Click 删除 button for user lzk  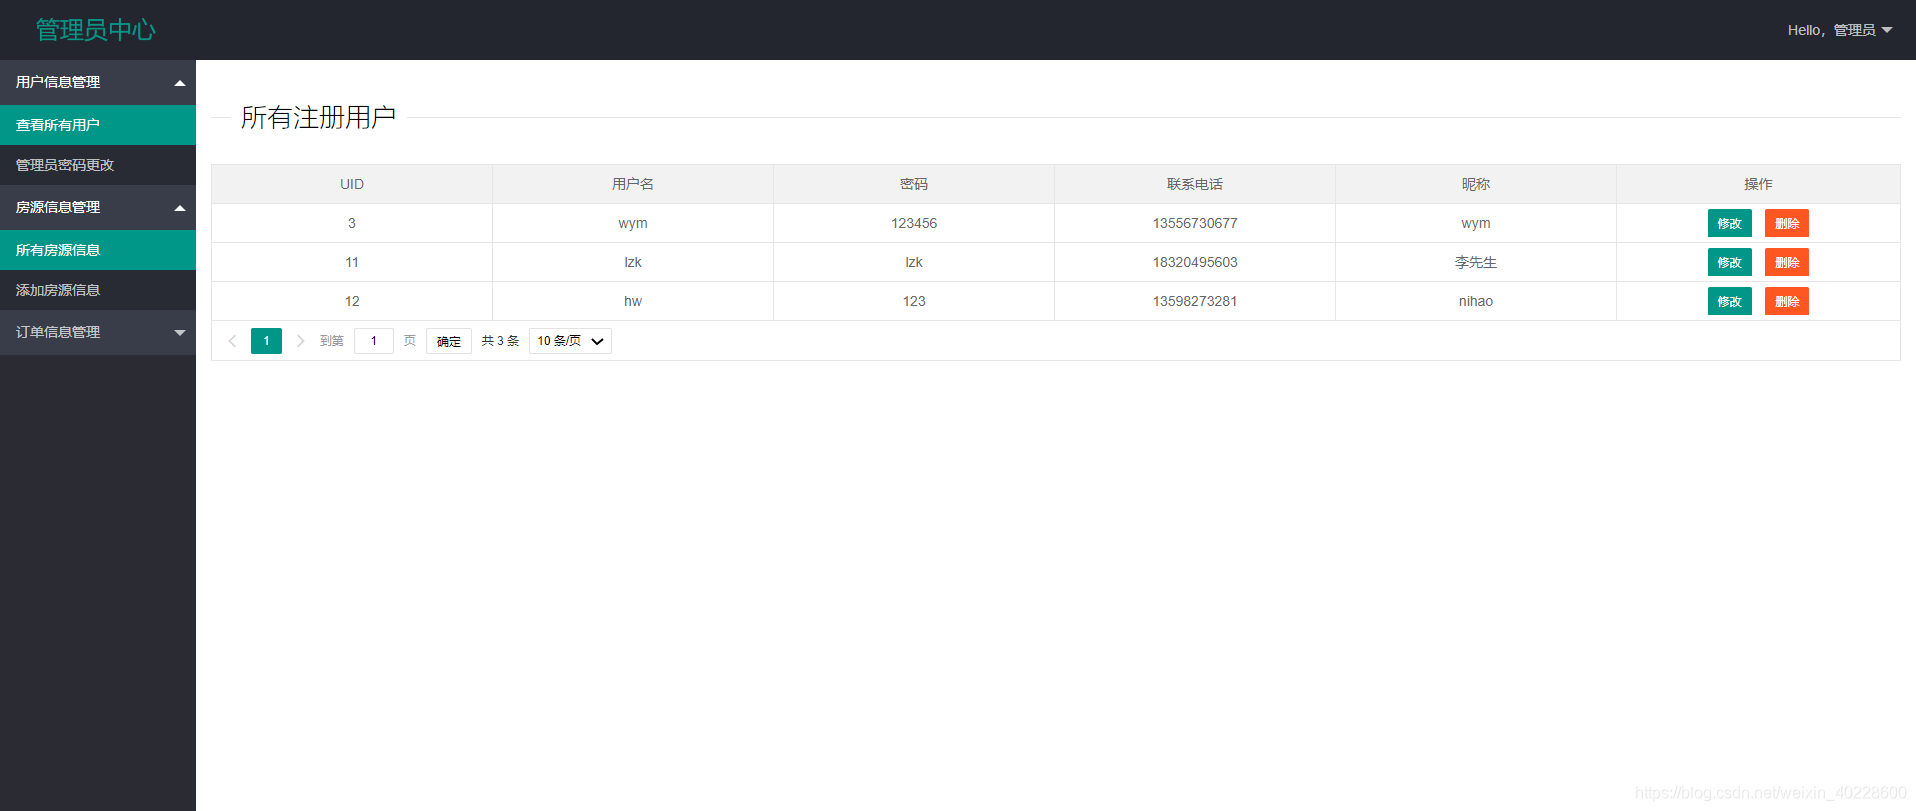click(x=1786, y=262)
